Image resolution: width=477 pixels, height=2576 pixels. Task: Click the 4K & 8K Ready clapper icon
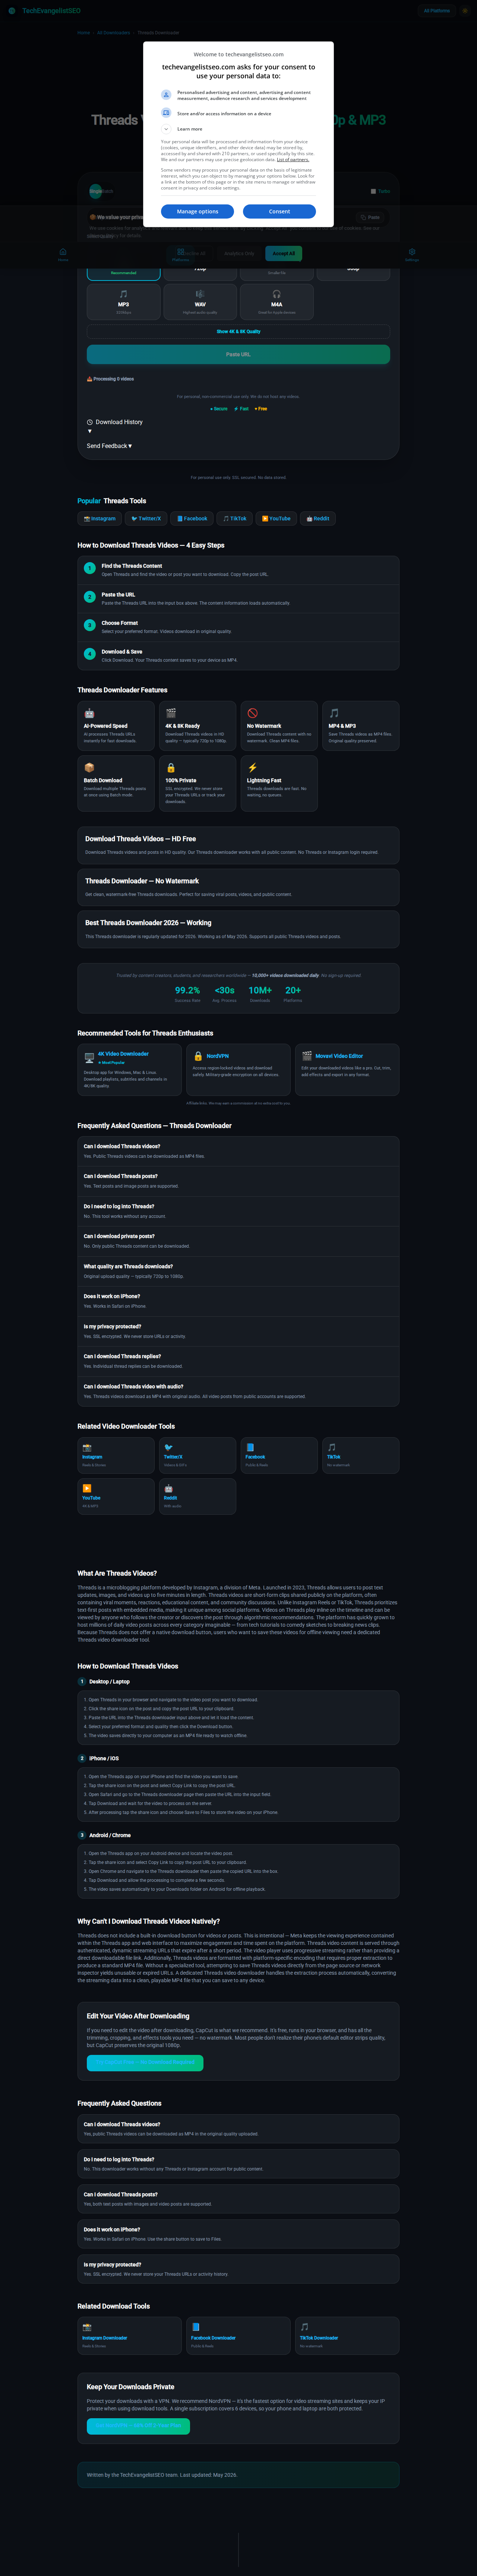[x=171, y=713]
